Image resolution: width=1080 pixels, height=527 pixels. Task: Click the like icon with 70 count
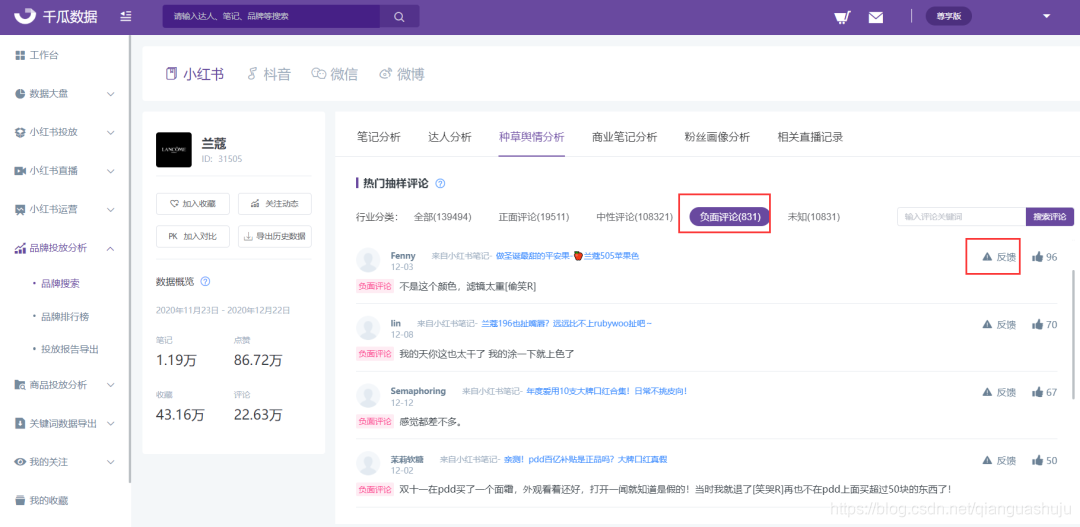pyautogui.click(x=1037, y=324)
